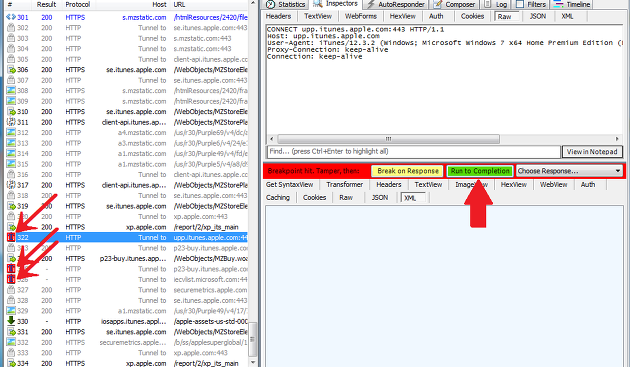
Task: Click the image icon of session 308
Action: 11,90
